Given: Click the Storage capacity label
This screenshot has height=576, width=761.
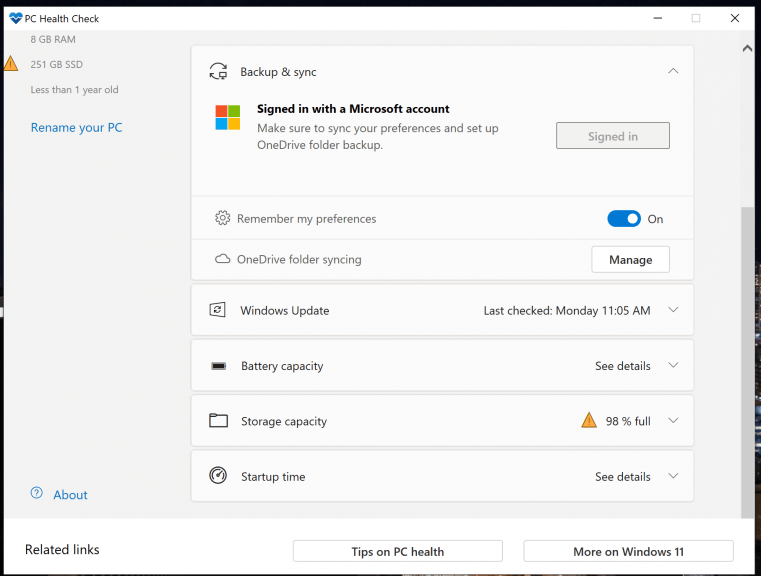Looking at the screenshot, I should (284, 421).
